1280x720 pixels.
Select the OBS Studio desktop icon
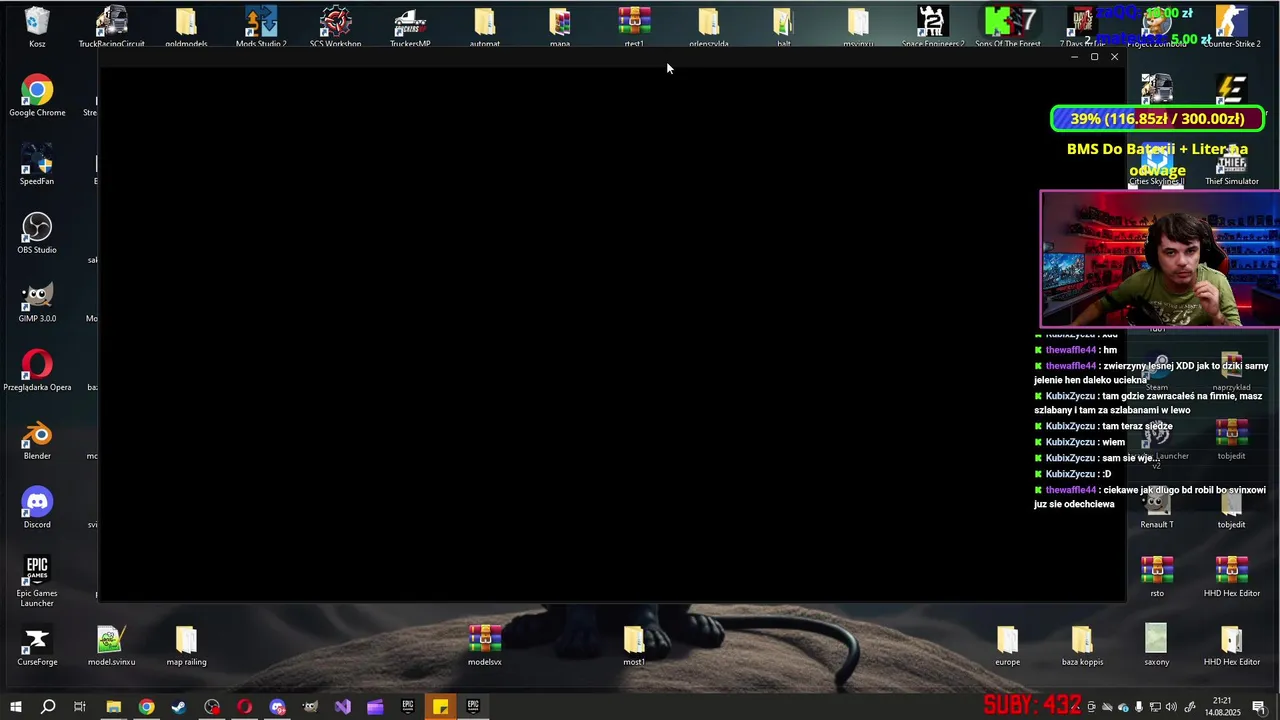(37, 233)
